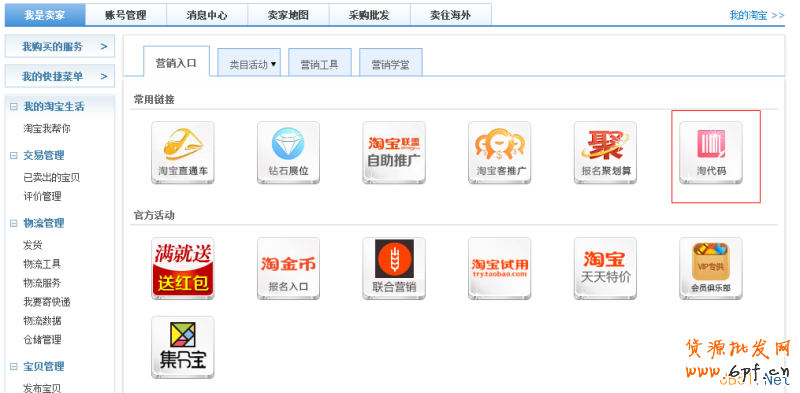
Task: Open the 我要寄快递 sidebar link
Action: coord(47,302)
